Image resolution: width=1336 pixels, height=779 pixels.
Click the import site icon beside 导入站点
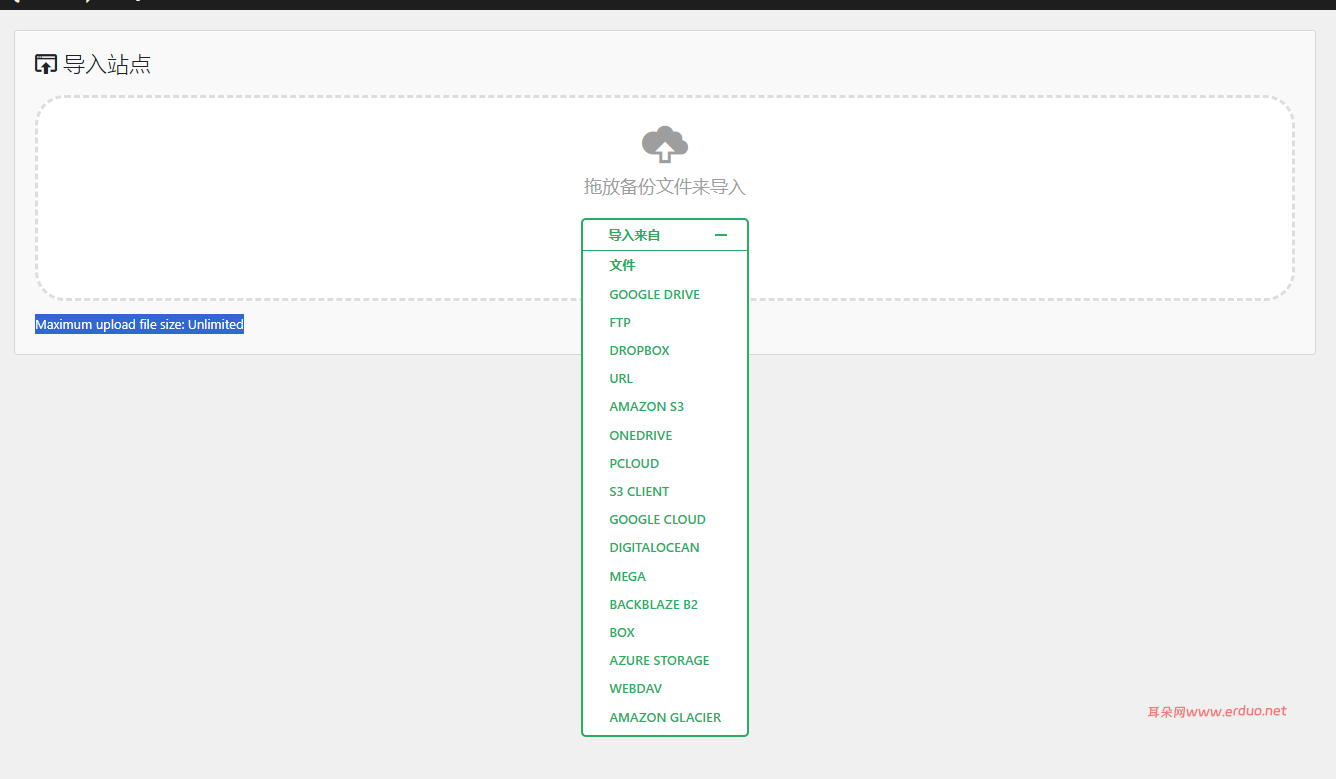pos(46,64)
